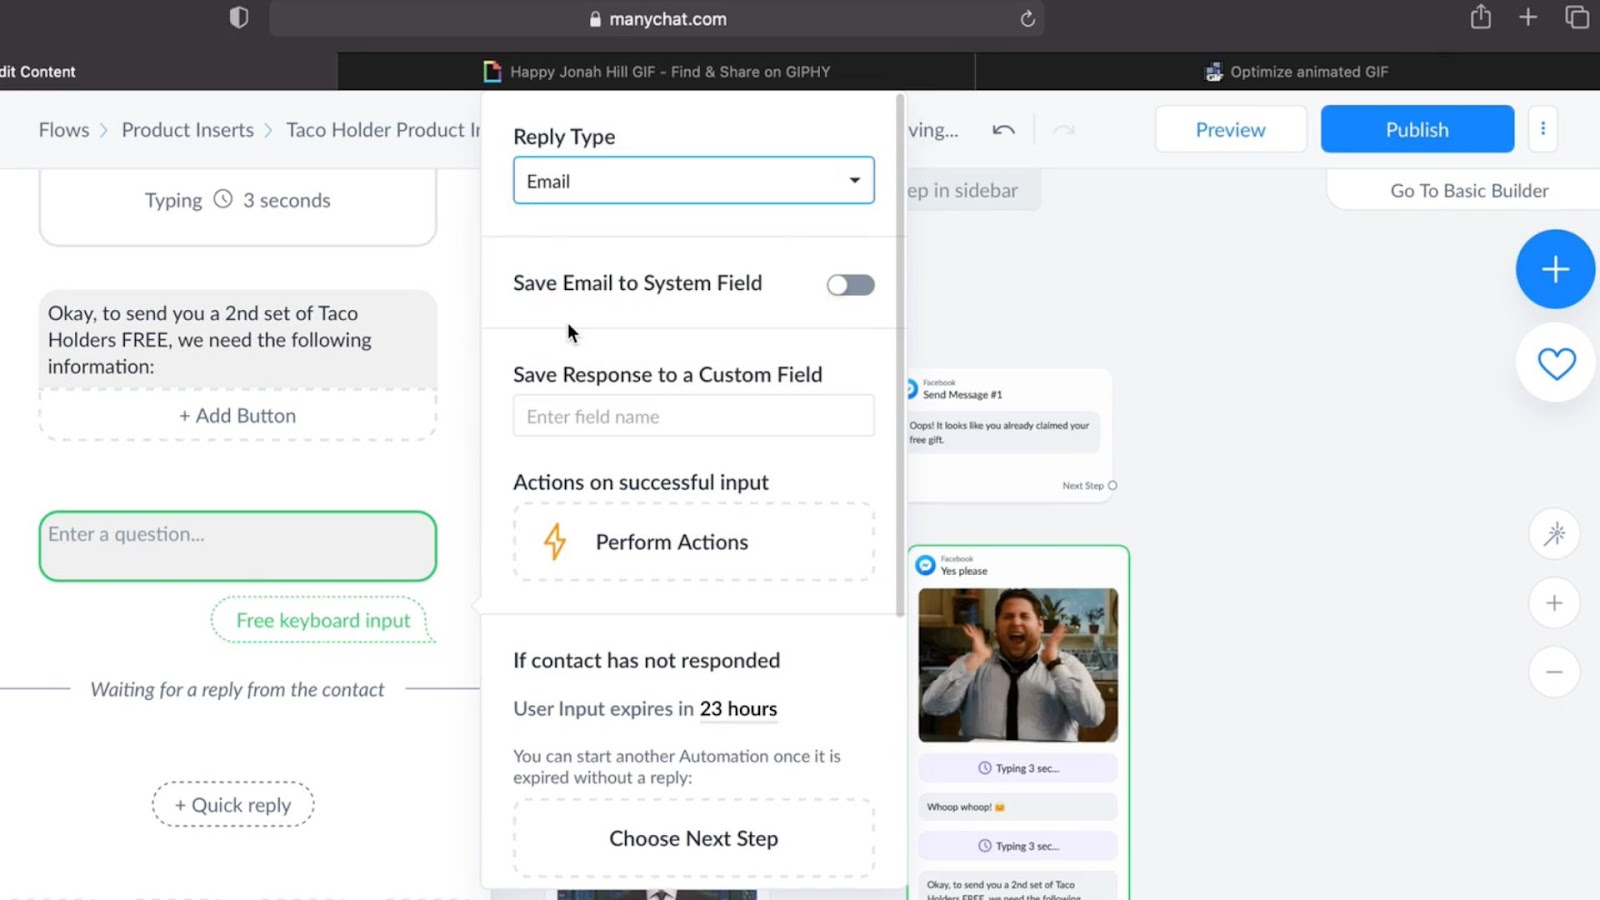Zoom in on the flow canvas
This screenshot has width=1600, height=900.
1554,603
